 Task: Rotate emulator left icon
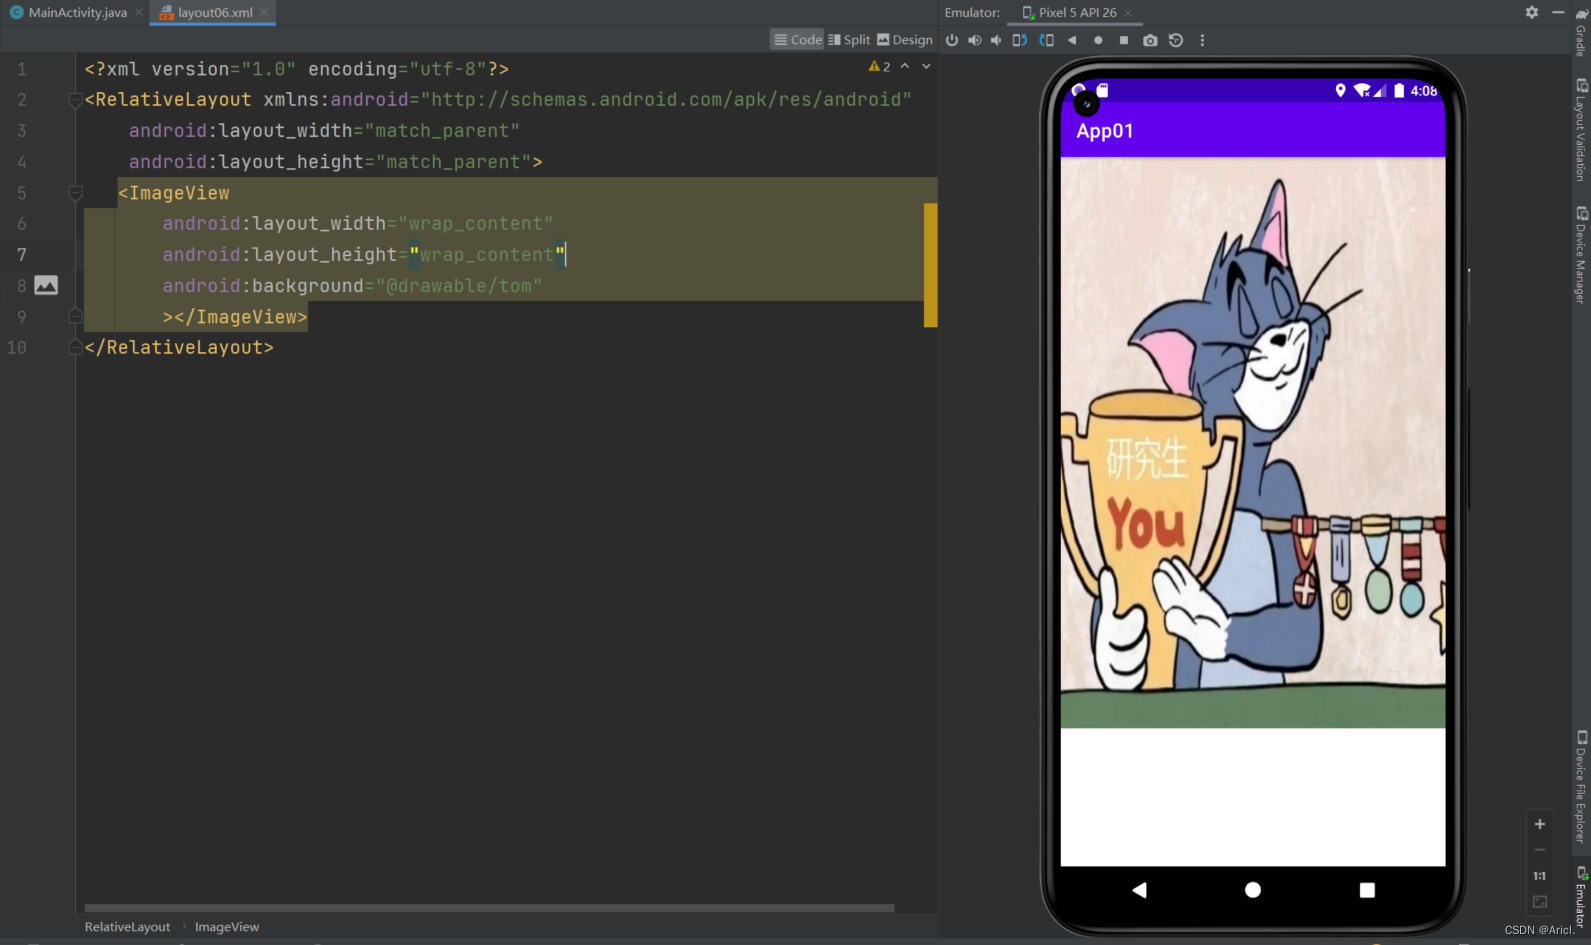(1020, 40)
